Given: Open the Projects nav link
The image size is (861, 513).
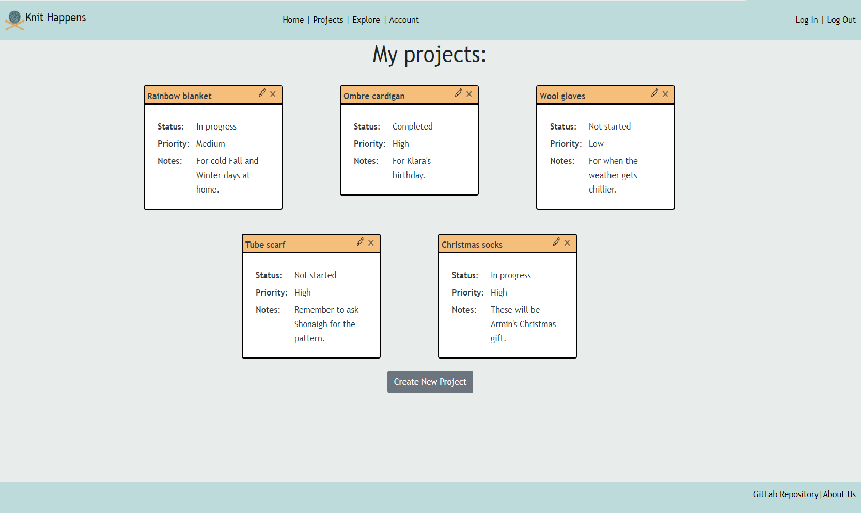Looking at the screenshot, I should (x=328, y=20).
